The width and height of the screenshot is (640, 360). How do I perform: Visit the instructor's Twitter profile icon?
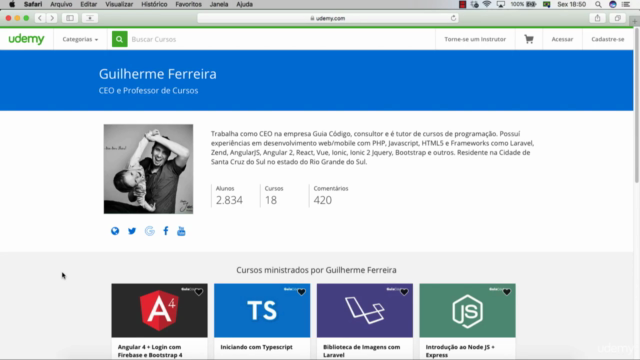(132, 231)
